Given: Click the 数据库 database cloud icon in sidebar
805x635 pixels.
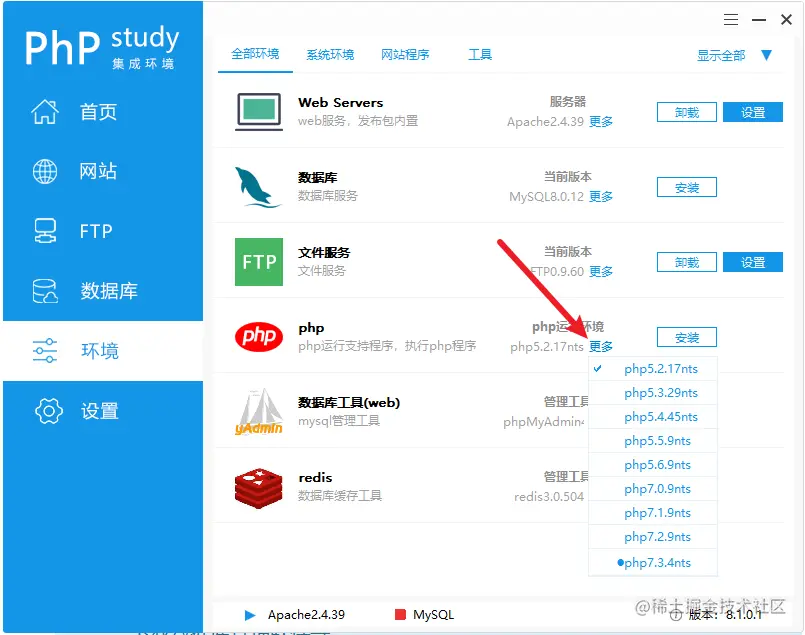Looking at the screenshot, I should pos(45,291).
